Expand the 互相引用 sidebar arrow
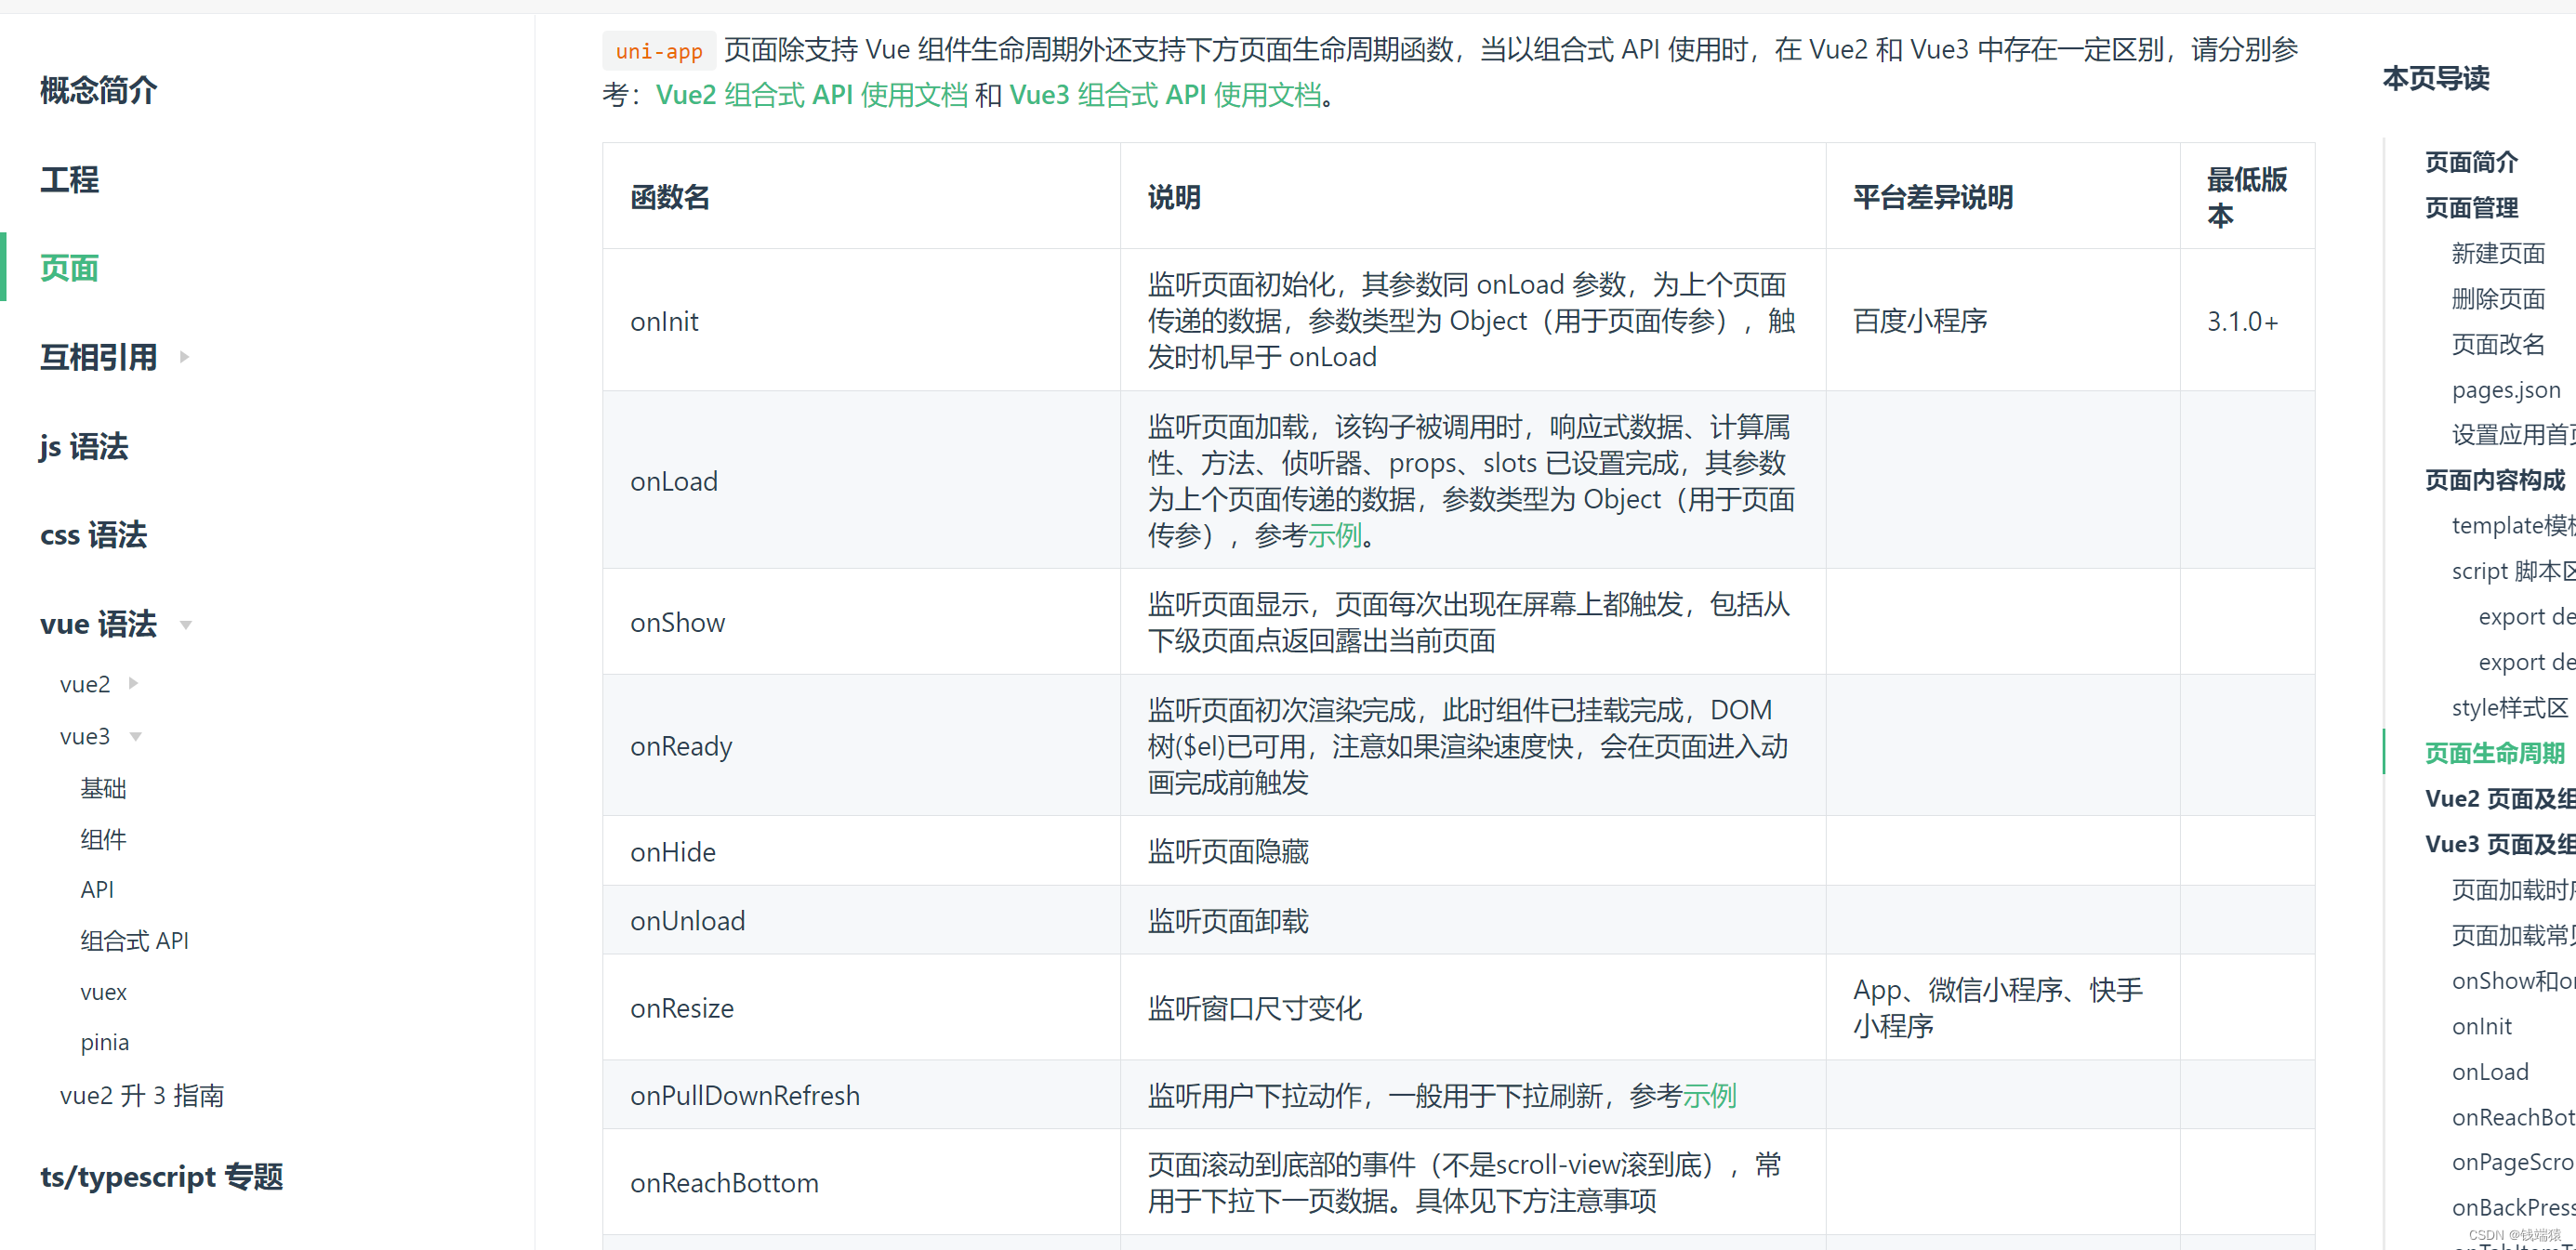The width and height of the screenshot is (2576, 1250). [x=184, y=357]
